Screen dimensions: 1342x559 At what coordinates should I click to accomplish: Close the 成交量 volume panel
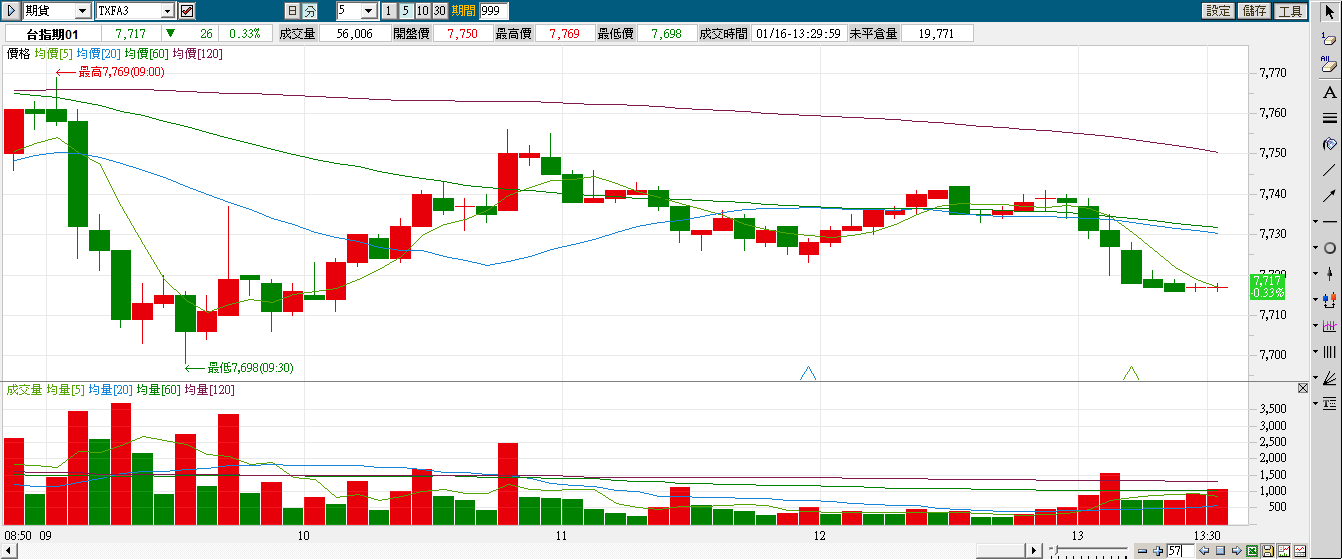[1303, 388]
